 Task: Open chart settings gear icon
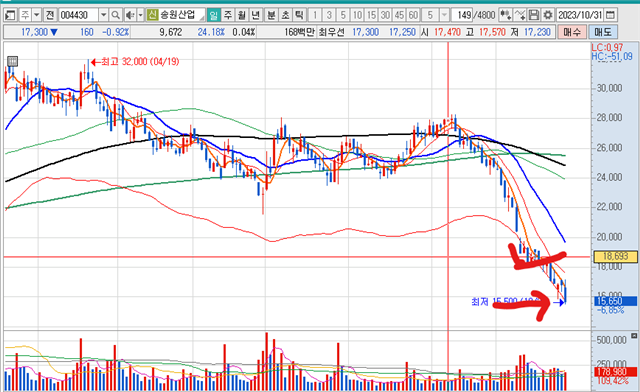[x=547, y=16]
